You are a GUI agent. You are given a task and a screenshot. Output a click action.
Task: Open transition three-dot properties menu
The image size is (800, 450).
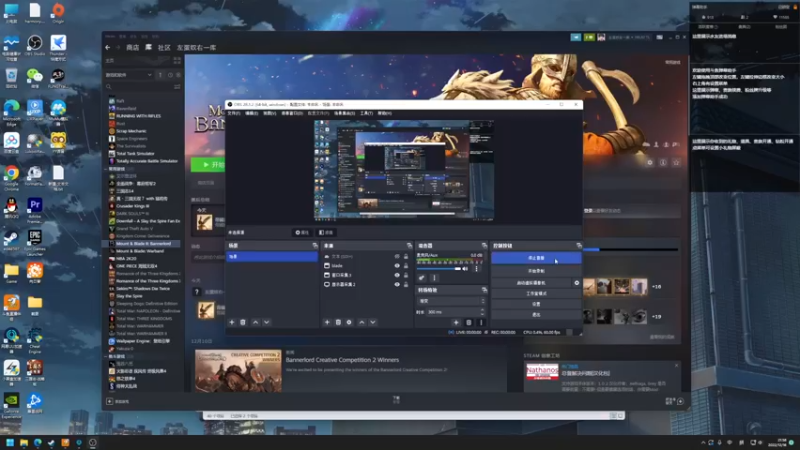(481, 322)
